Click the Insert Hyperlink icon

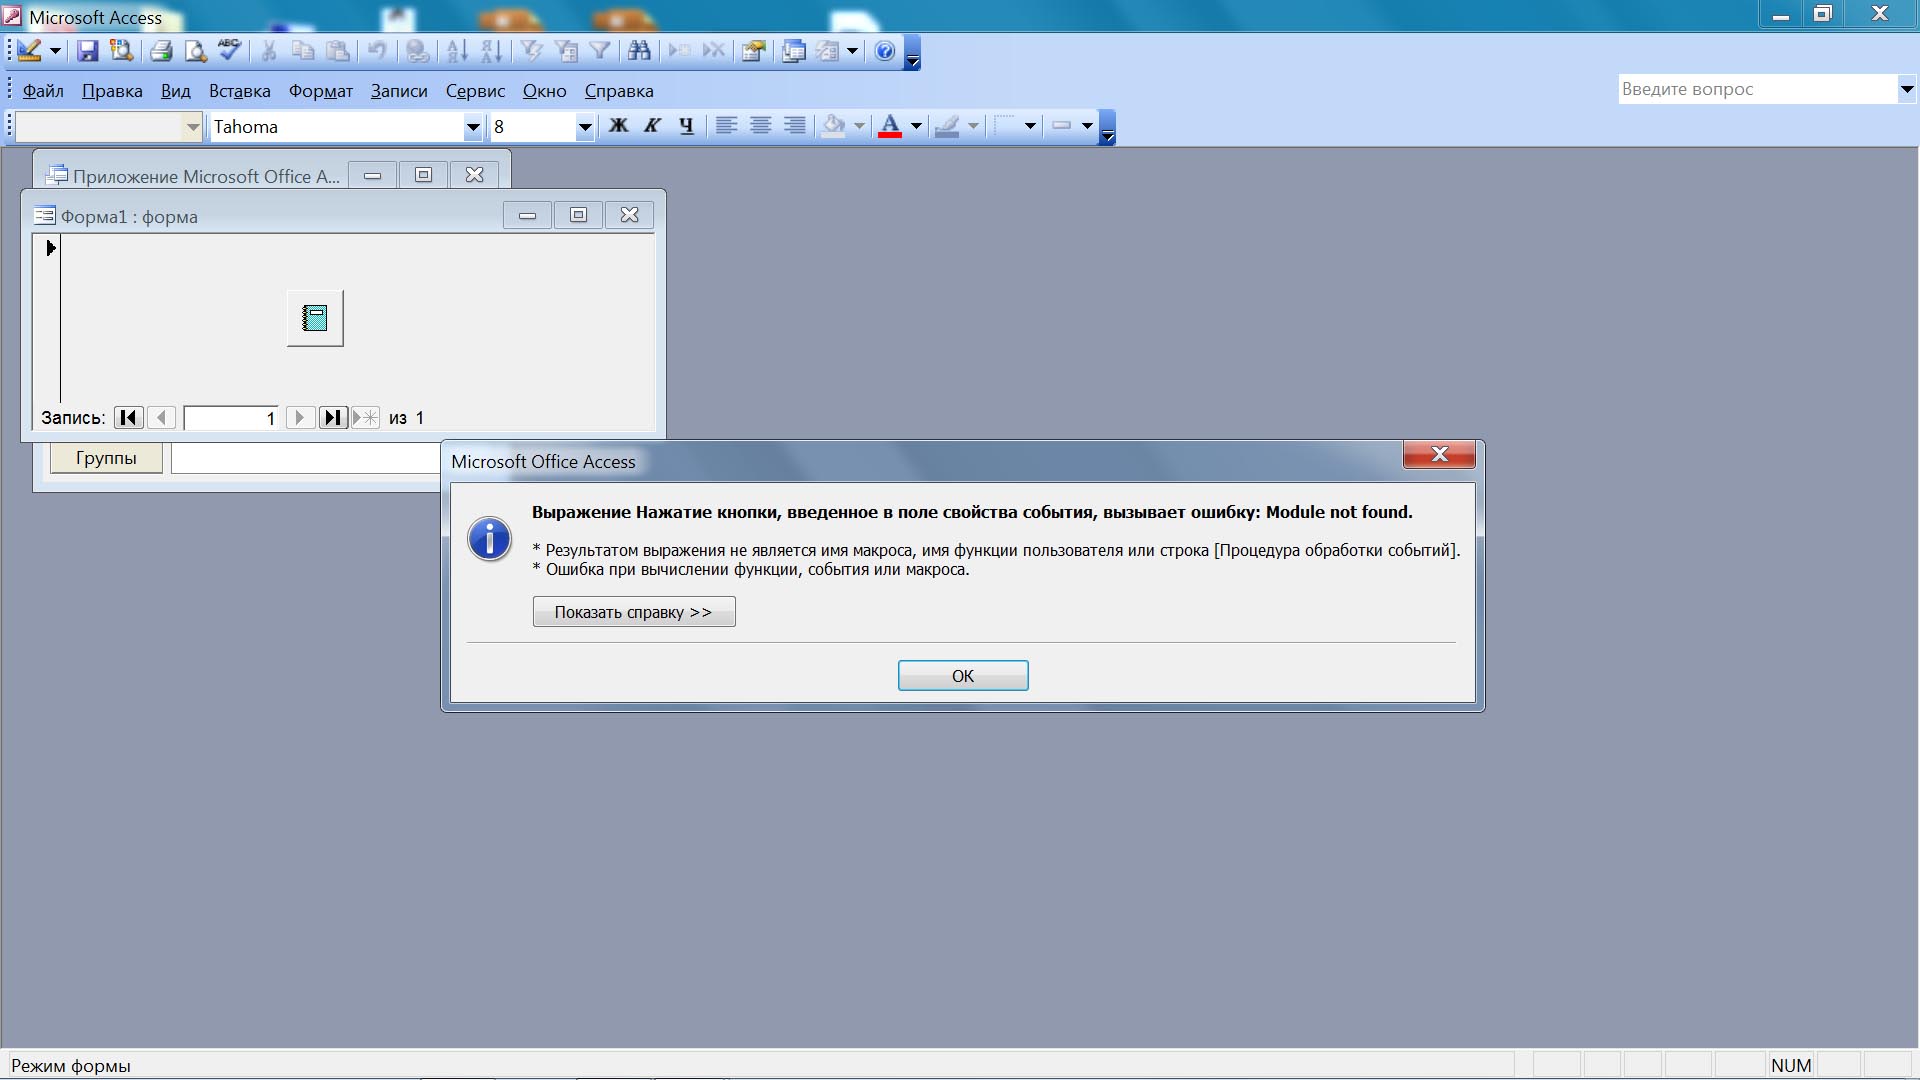point(418,51)
